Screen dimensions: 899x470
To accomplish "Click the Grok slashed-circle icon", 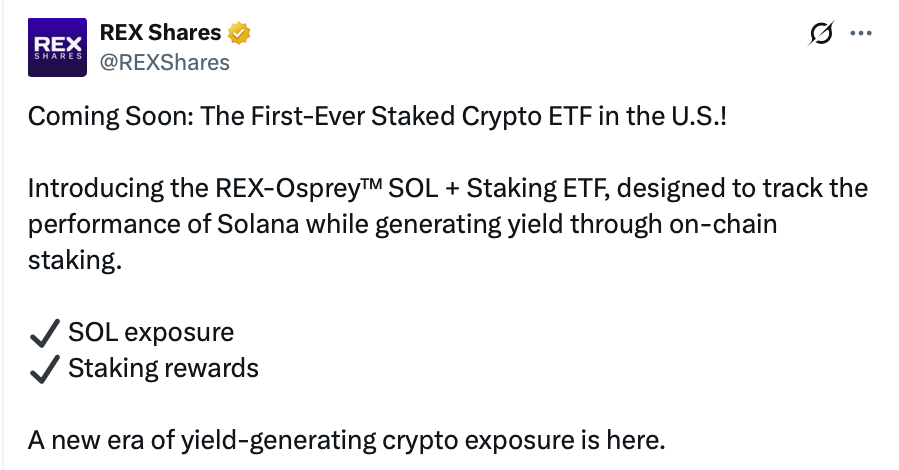I will 820,34.
